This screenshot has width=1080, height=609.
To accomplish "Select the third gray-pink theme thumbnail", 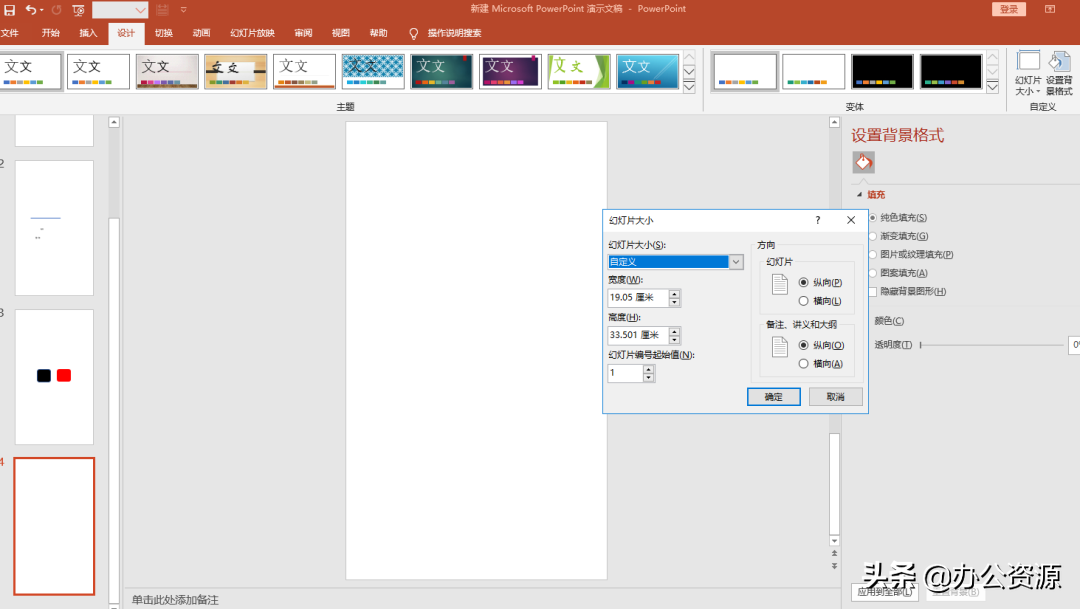I will (167, 72).
